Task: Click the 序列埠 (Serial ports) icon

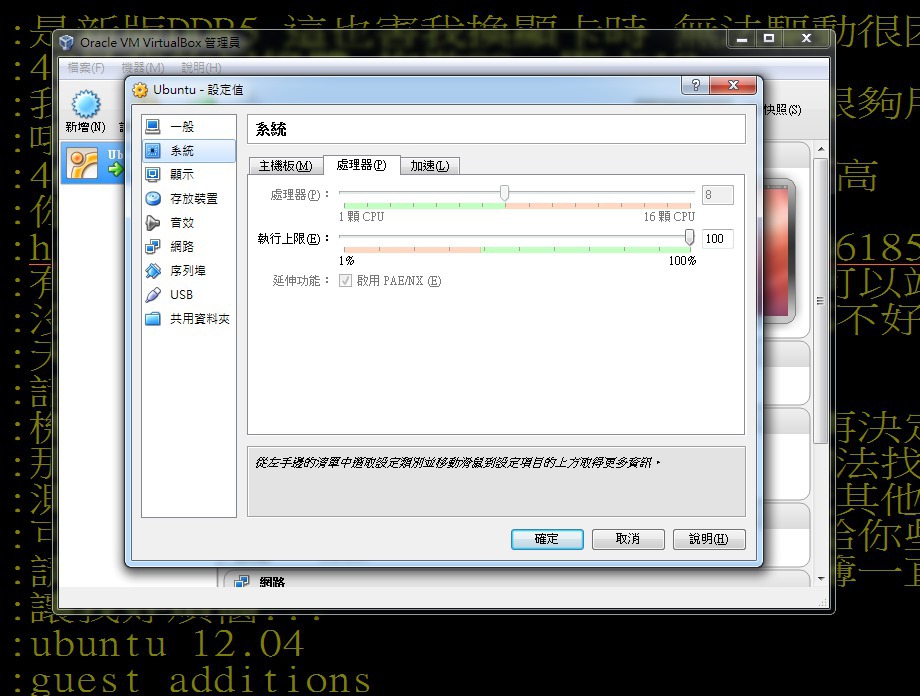Action: point(153,271)
